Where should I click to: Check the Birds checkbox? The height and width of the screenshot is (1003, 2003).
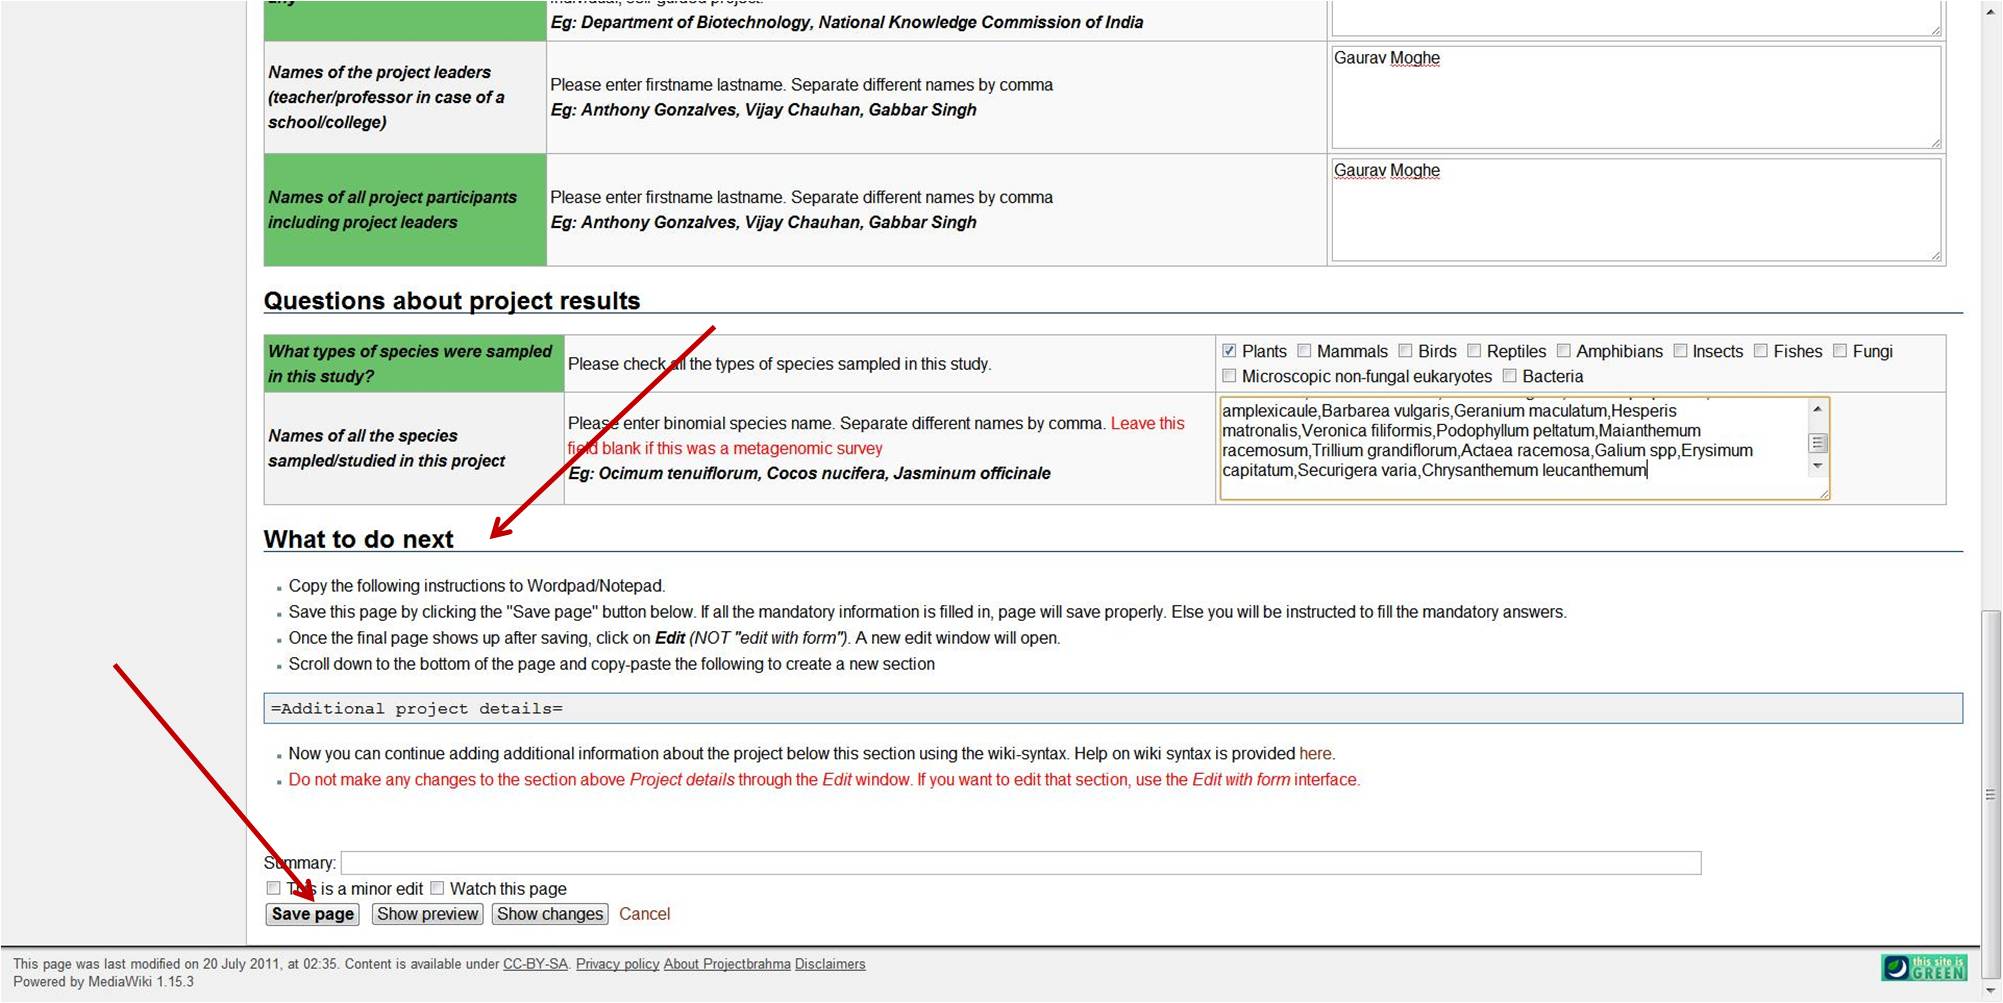point(1405,351)
